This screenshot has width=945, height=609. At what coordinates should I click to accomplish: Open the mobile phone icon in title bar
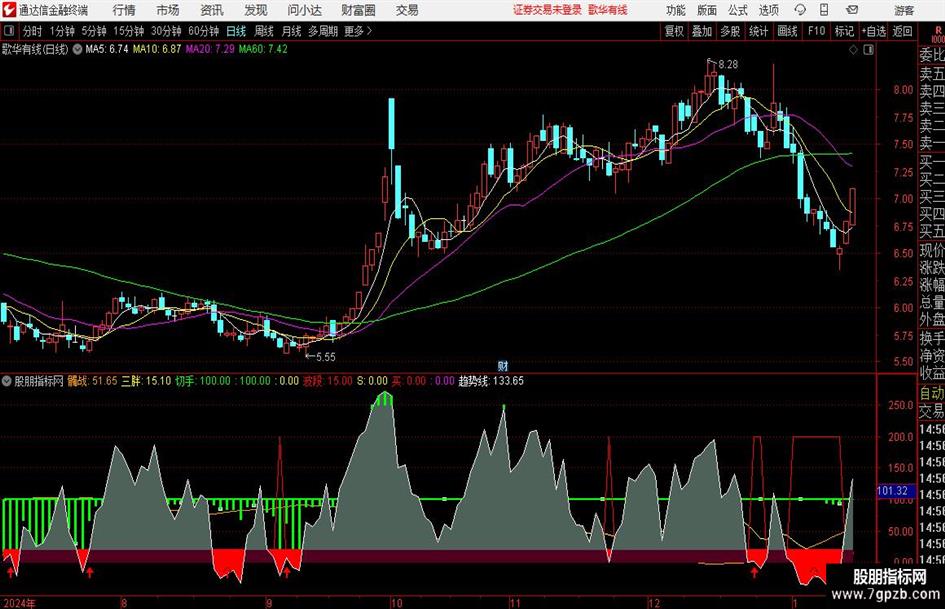(x=824, y=10)
